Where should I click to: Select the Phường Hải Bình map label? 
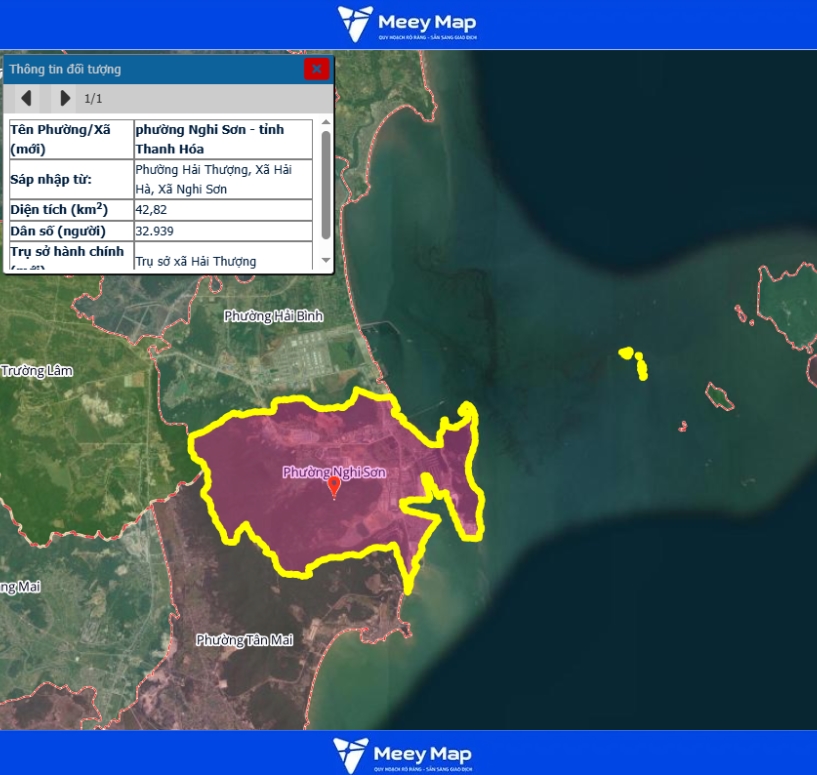pos(273,316)
